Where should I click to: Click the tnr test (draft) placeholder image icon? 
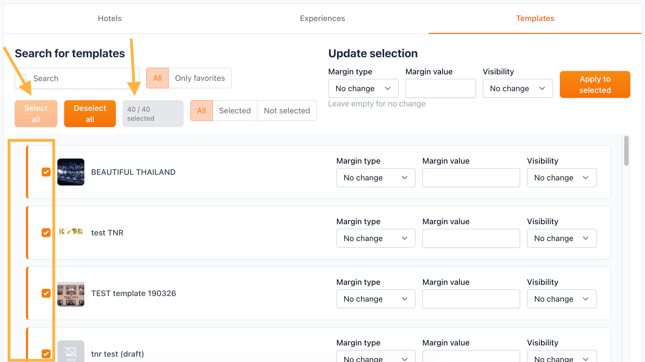(x=71, y=352)
